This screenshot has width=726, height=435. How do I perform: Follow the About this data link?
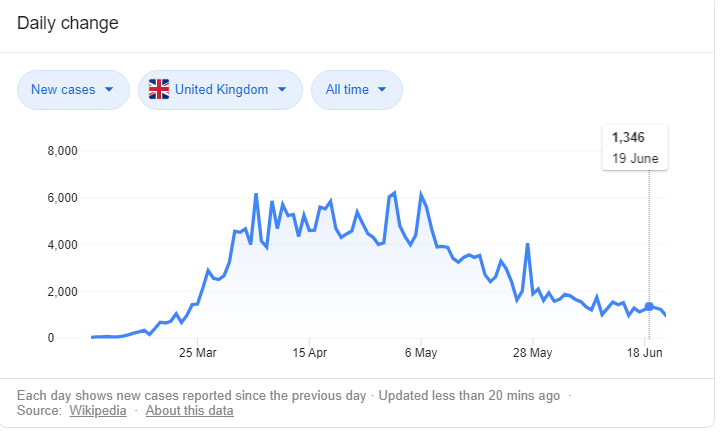click(x=190, y=411)
